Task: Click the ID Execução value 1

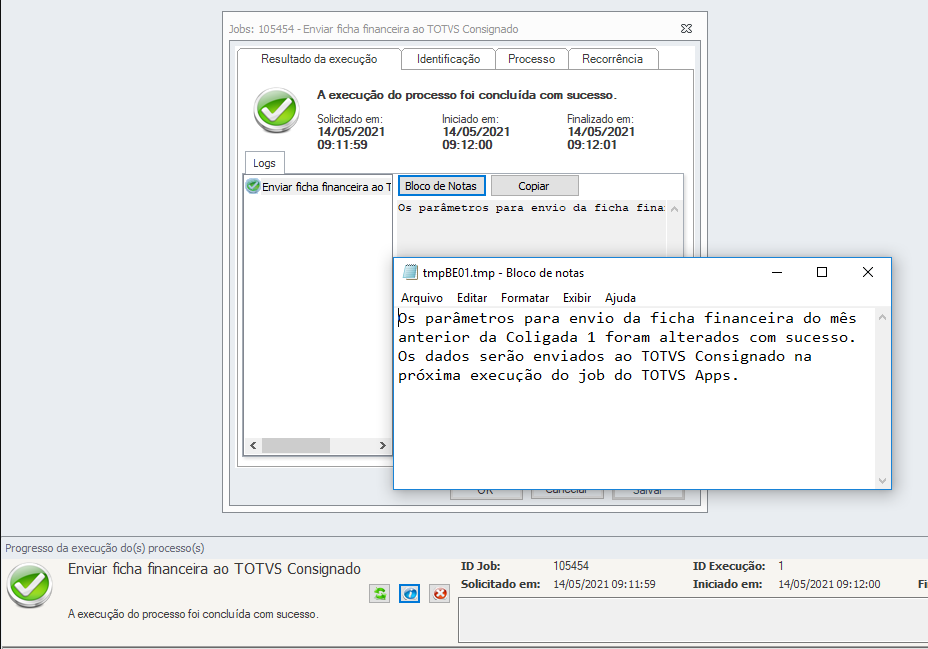Action: [781, 566]
